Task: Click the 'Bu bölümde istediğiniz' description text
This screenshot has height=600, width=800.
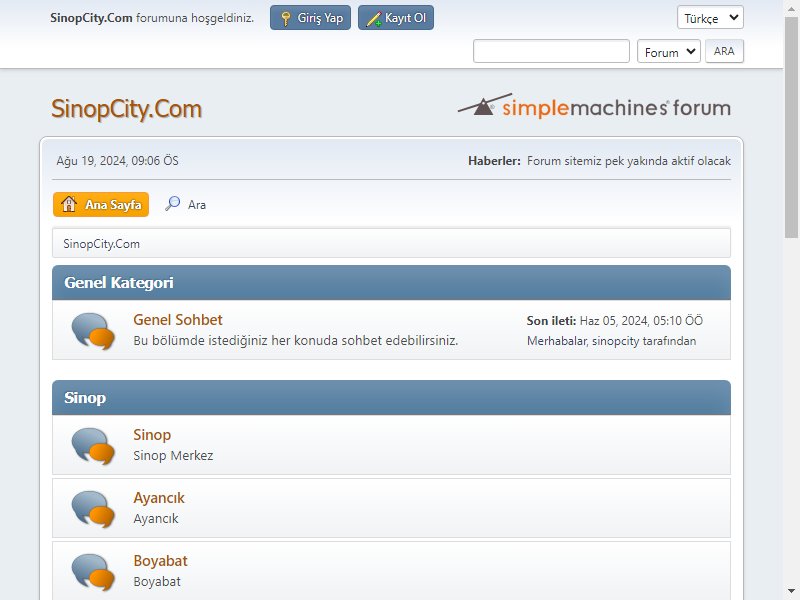Action: point(296,340)
